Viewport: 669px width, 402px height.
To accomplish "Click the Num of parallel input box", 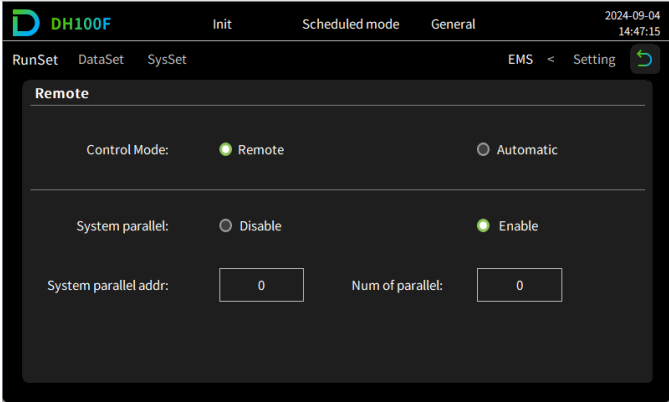I will [x=519, y=285].
